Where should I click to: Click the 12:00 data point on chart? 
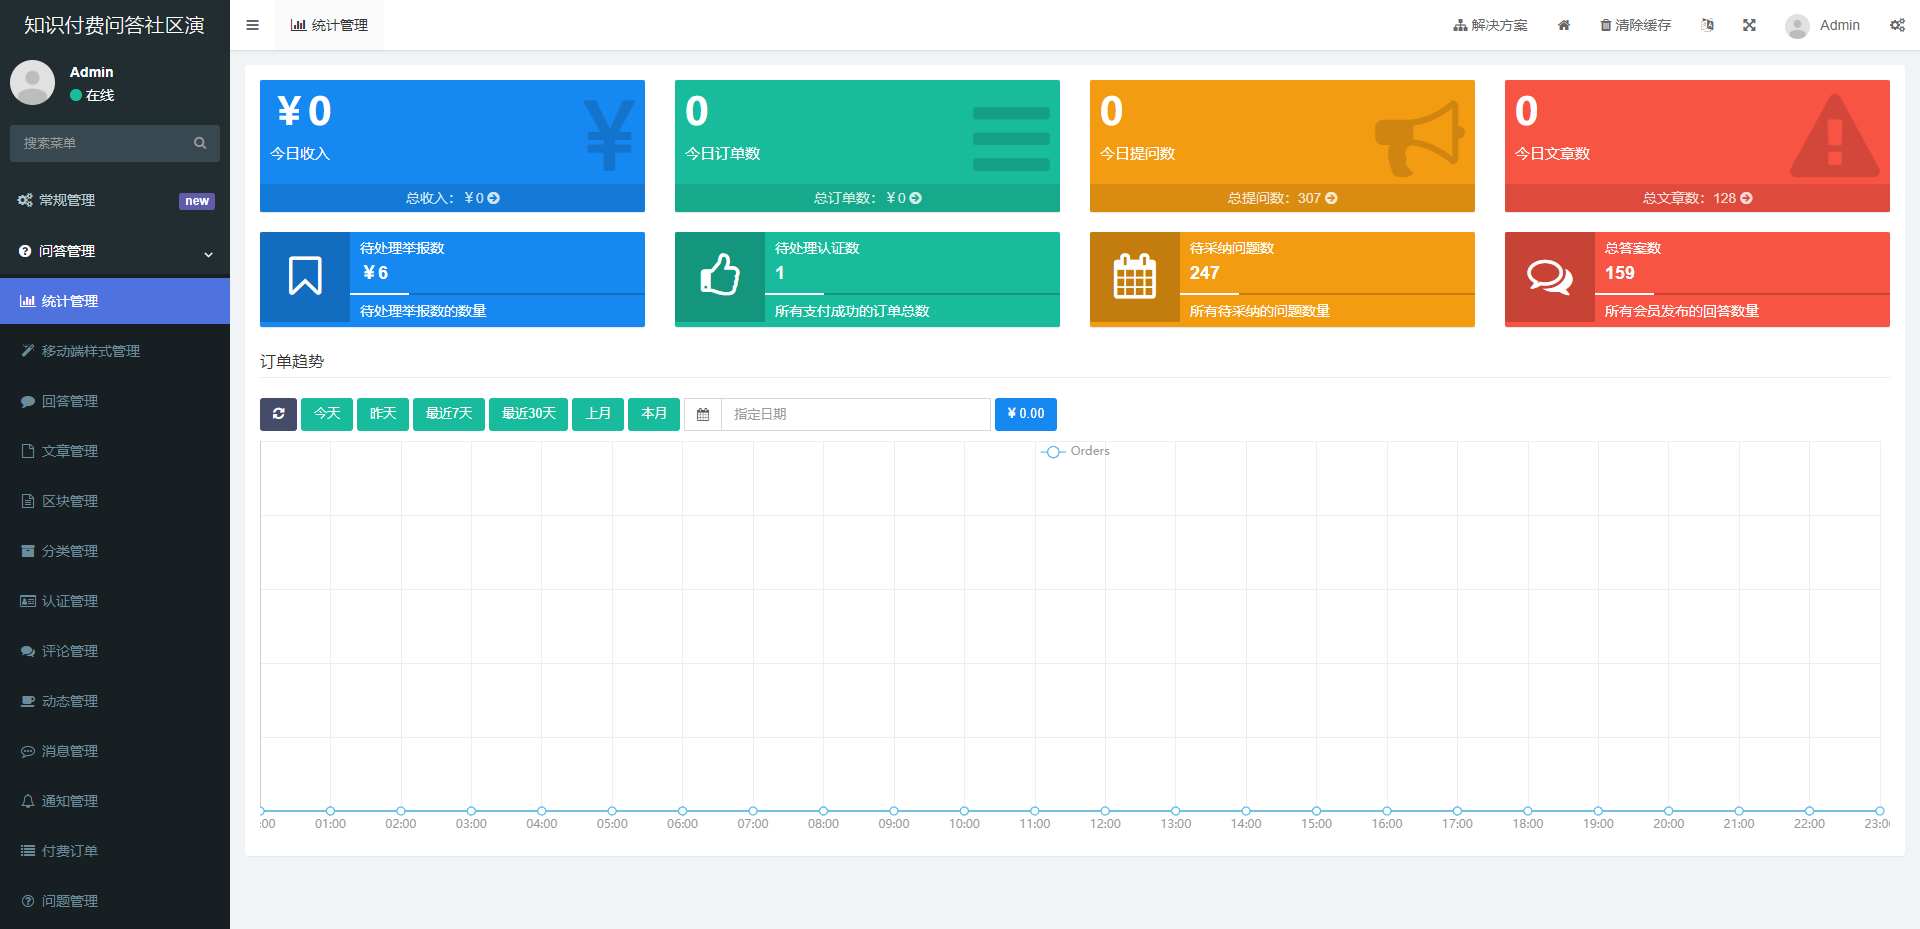1105,811
